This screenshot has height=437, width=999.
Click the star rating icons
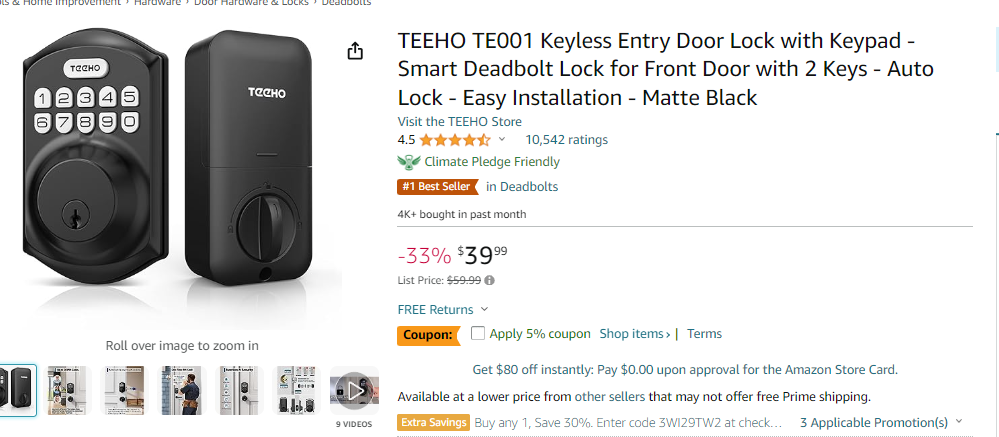pyautogui.click(x=455, y=140)
